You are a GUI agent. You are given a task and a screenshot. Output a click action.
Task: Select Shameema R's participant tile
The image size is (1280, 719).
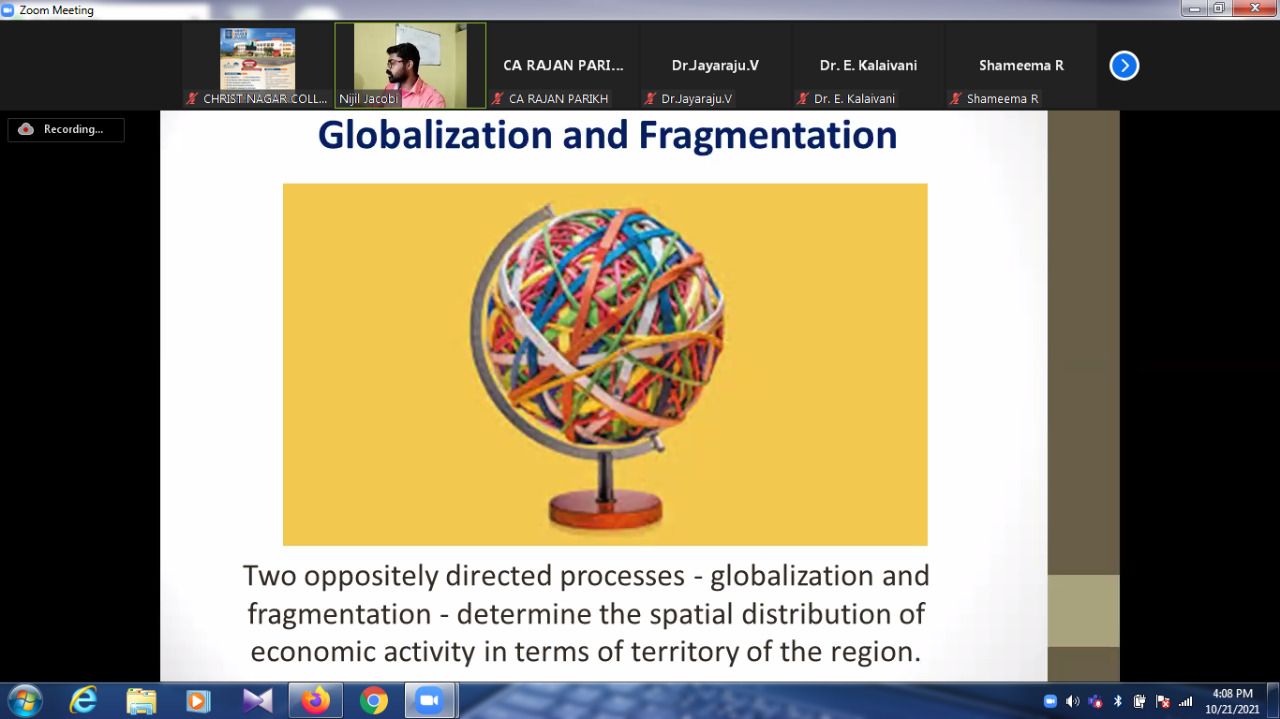(x=1020, y=66)
